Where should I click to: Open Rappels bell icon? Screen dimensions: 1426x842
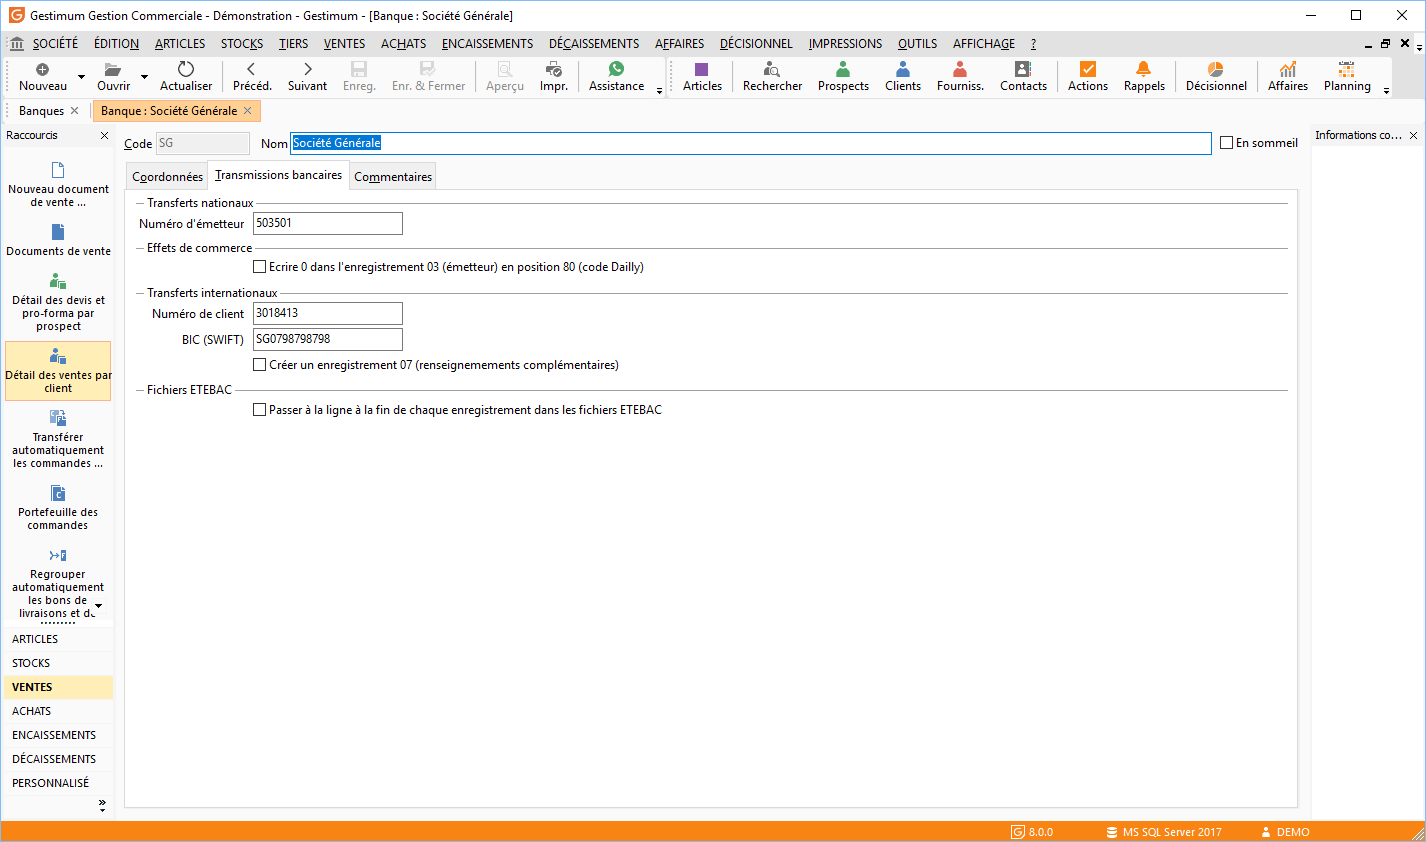click(x=1144, y=69)
